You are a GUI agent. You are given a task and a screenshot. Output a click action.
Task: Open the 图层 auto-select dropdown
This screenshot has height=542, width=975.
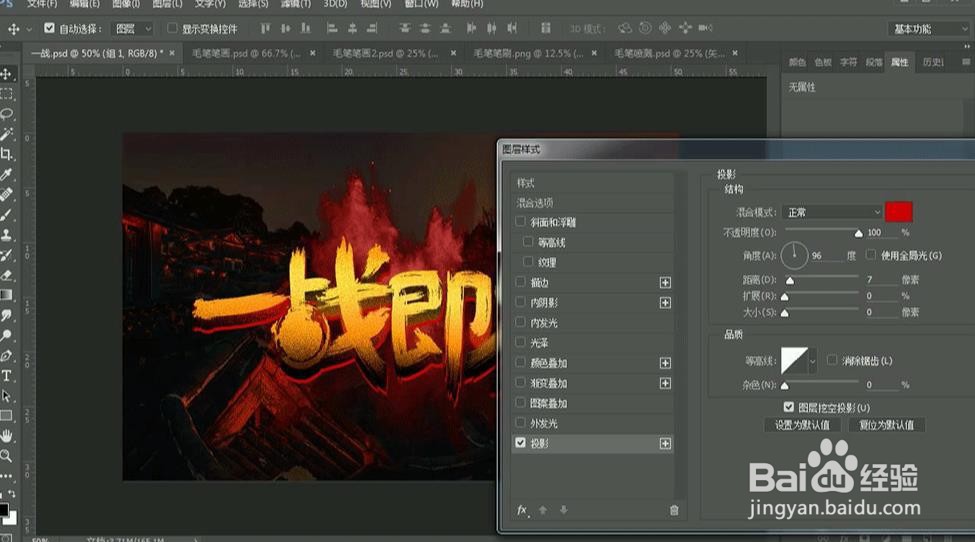tap(133, 29)
